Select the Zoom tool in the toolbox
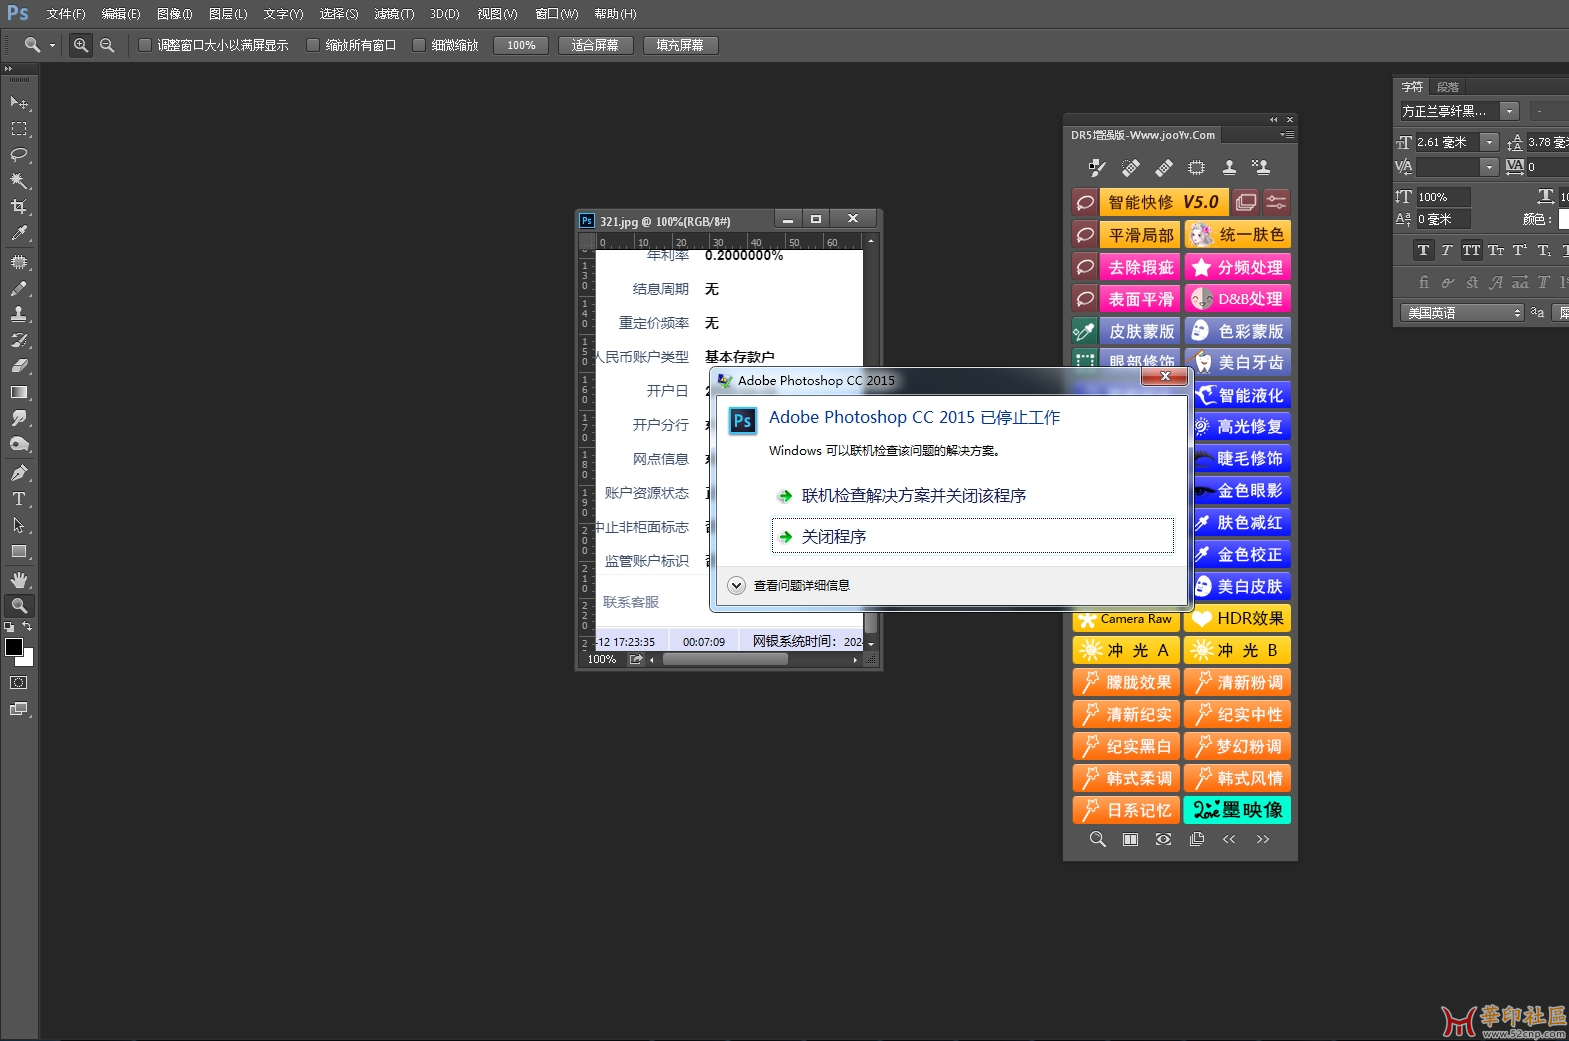Image resolution: width=1569 pixels, height=1041 pixels. click(19, 606)
